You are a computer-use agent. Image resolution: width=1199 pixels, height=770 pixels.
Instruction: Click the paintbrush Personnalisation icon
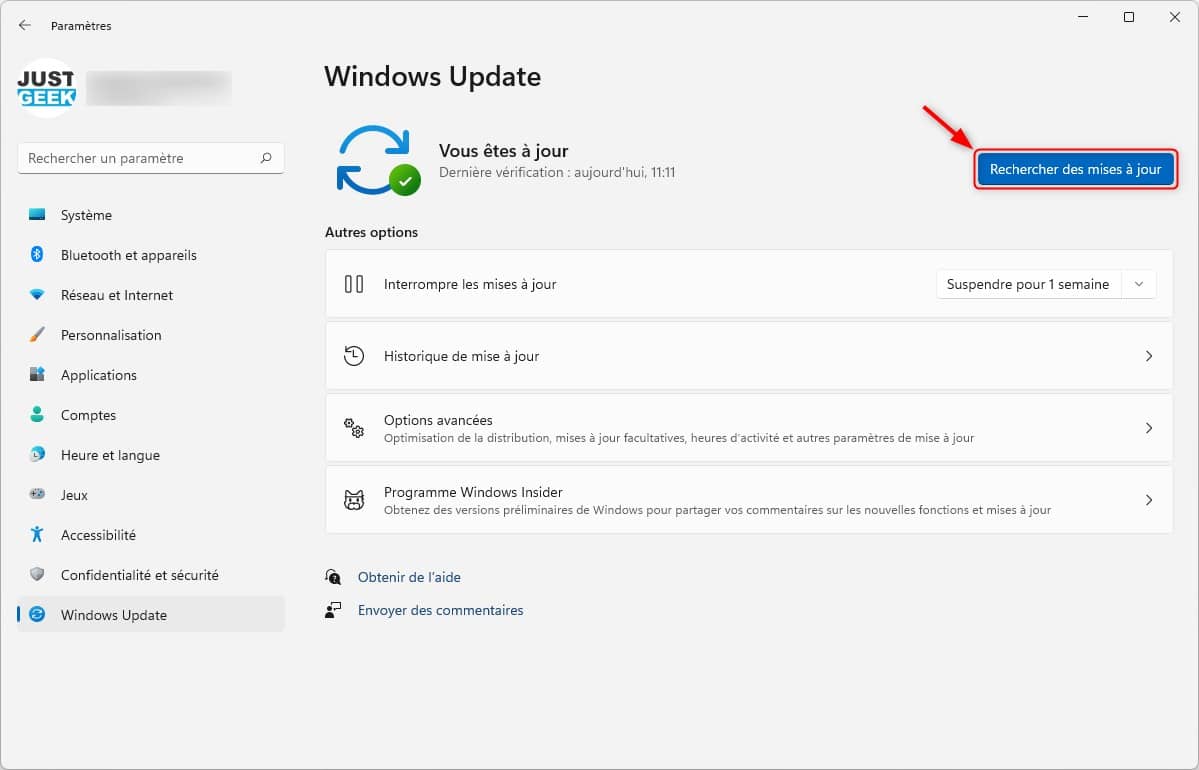click(37, 334)
